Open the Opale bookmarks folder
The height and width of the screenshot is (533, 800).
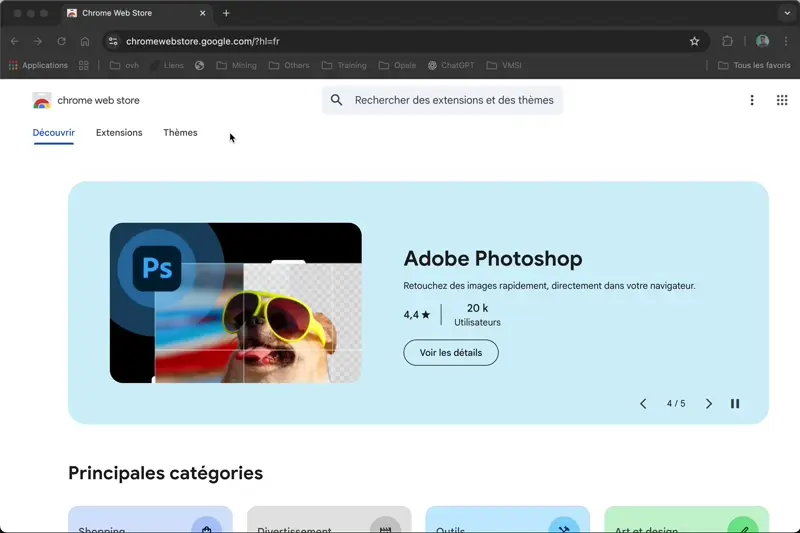[x=397, y=65]
